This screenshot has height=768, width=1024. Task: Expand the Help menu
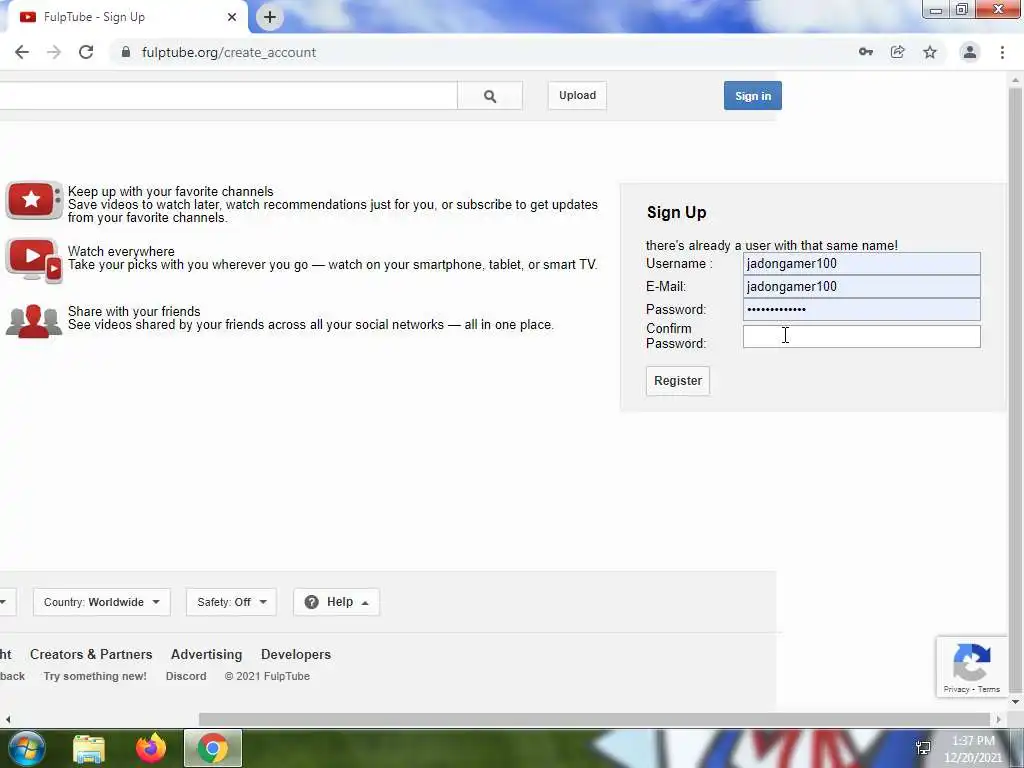pyautogui.click(x=336, y=602)
